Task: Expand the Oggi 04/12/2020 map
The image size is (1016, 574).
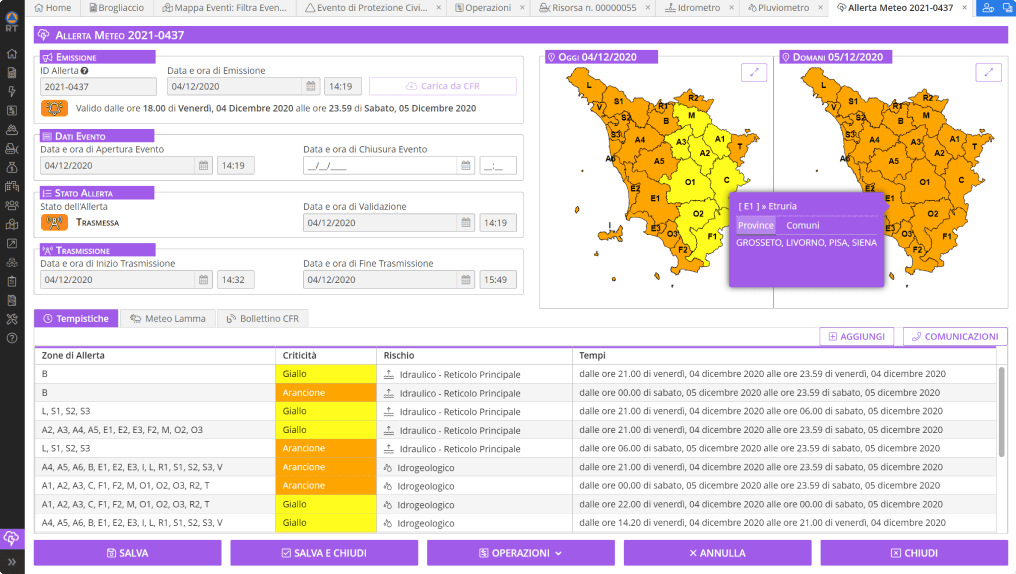Action: [x=754, y=73]
